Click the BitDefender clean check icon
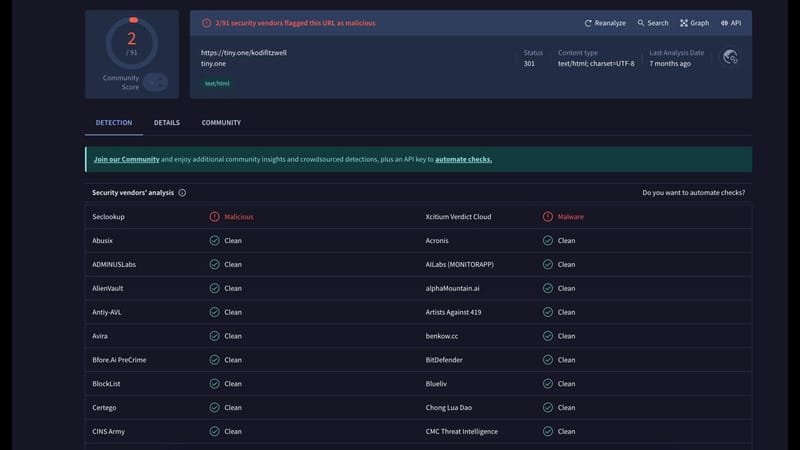The image size is (800, 450). 547,360
